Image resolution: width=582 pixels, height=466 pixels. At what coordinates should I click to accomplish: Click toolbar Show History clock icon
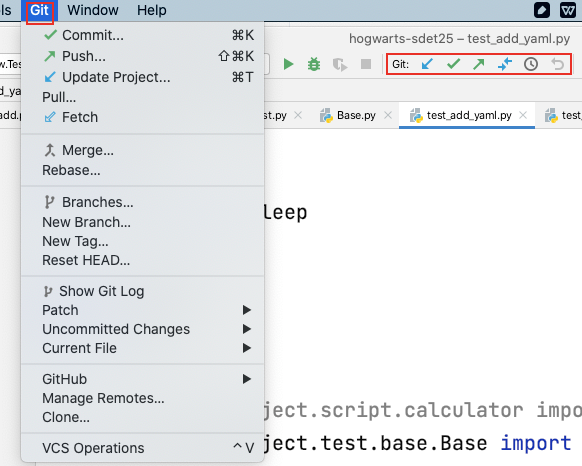click(531, 64)
